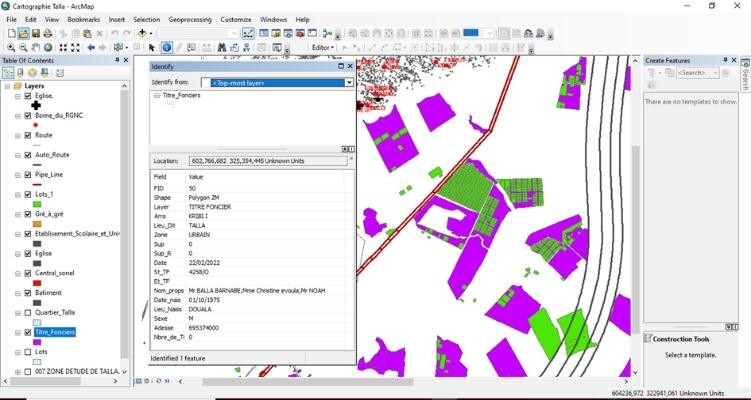Click the Central_sonel red symbol swatch
751x400 pixels.
click(37, 283)
